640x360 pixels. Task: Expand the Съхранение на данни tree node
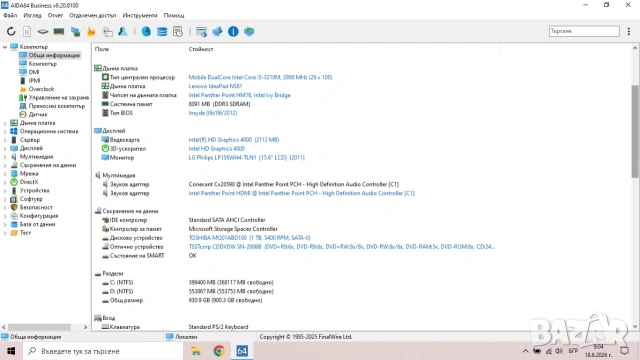click(x=5, y=165)
